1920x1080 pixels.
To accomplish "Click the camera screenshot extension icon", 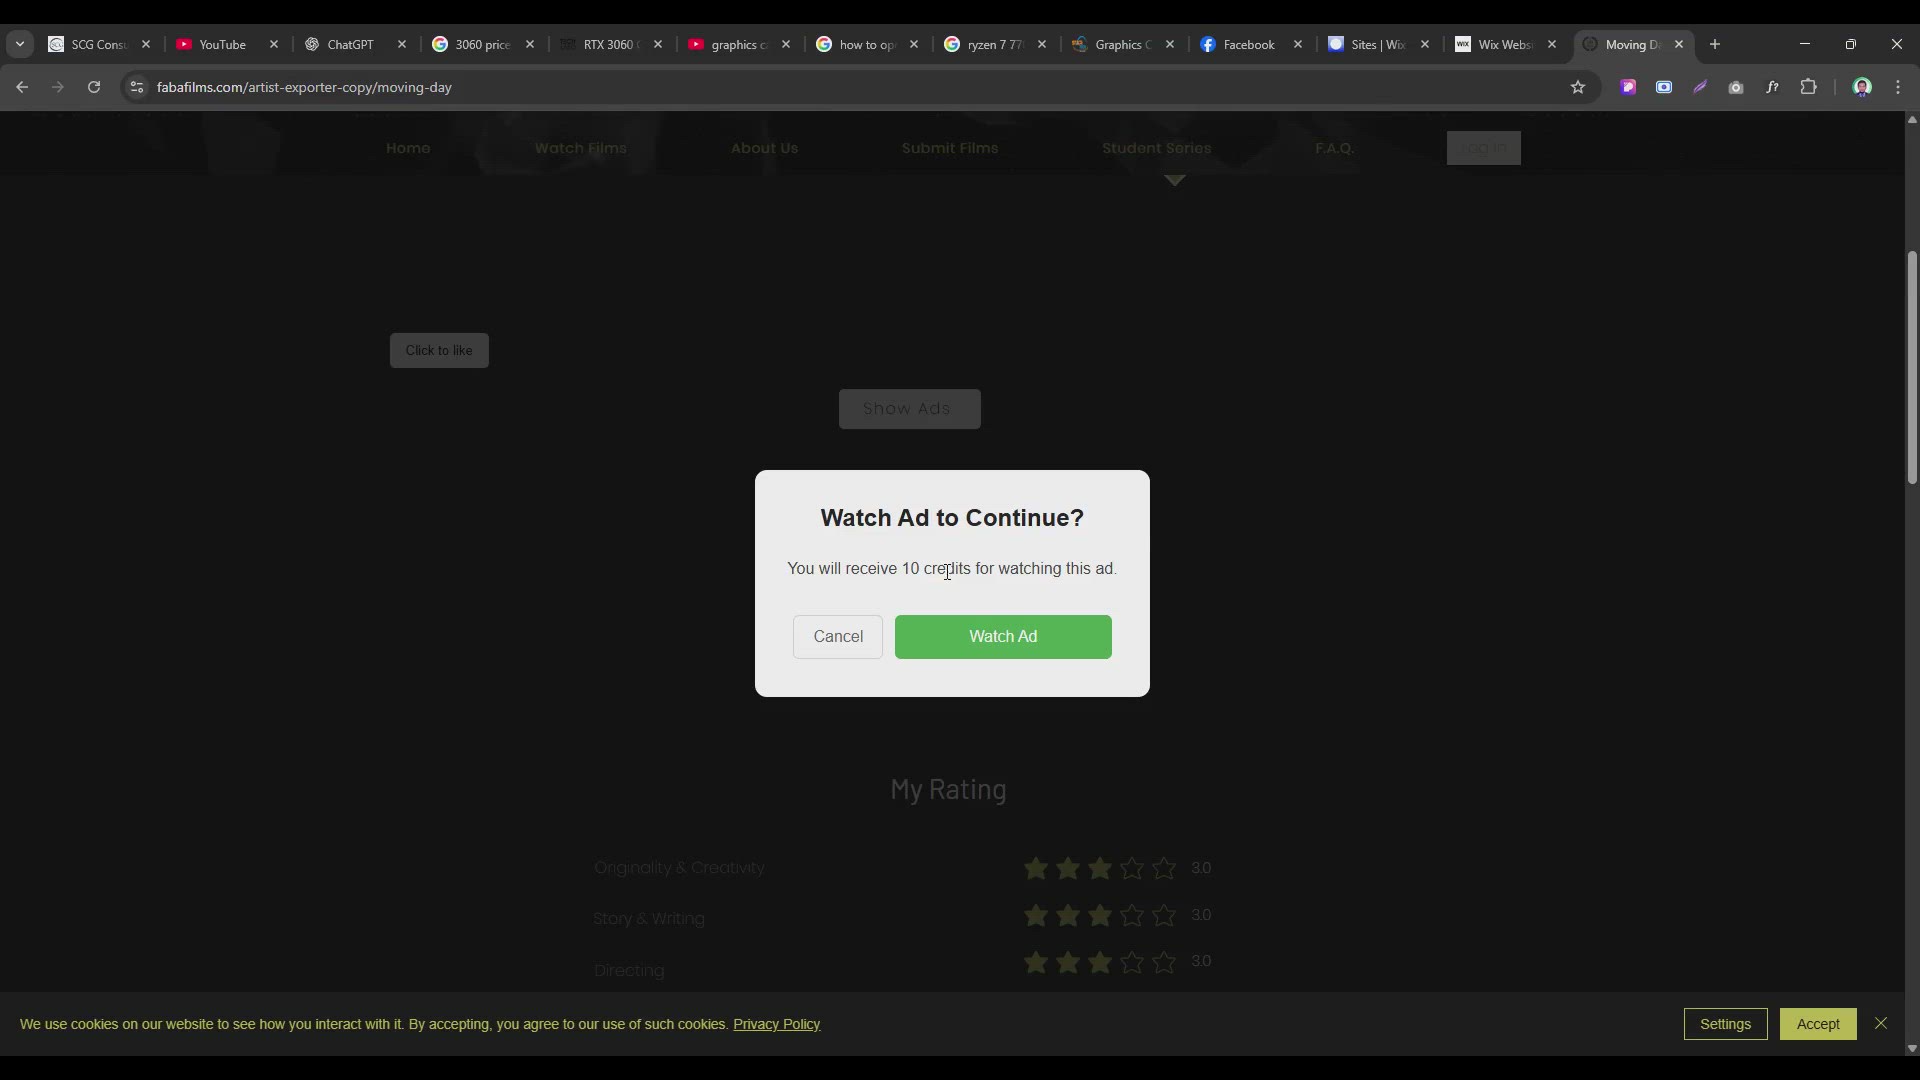I will [1736, 87].
